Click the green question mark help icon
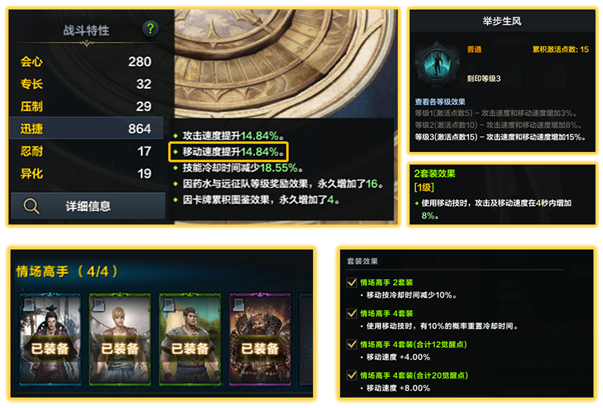 coord(150,28)
